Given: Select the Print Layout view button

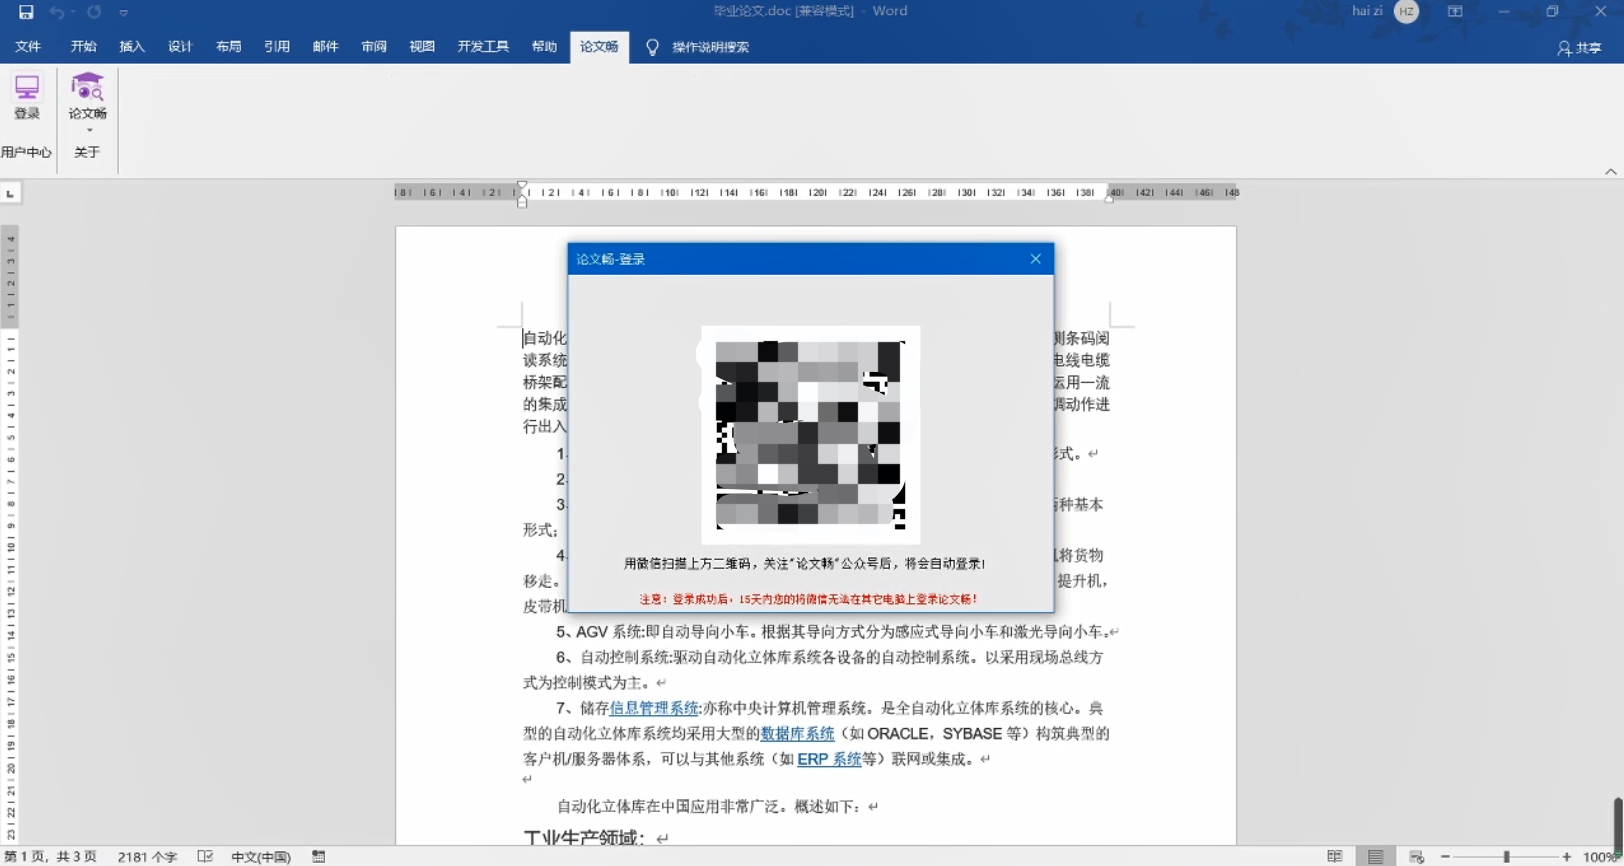Looking at the screenshot, I should point(1376,856).
